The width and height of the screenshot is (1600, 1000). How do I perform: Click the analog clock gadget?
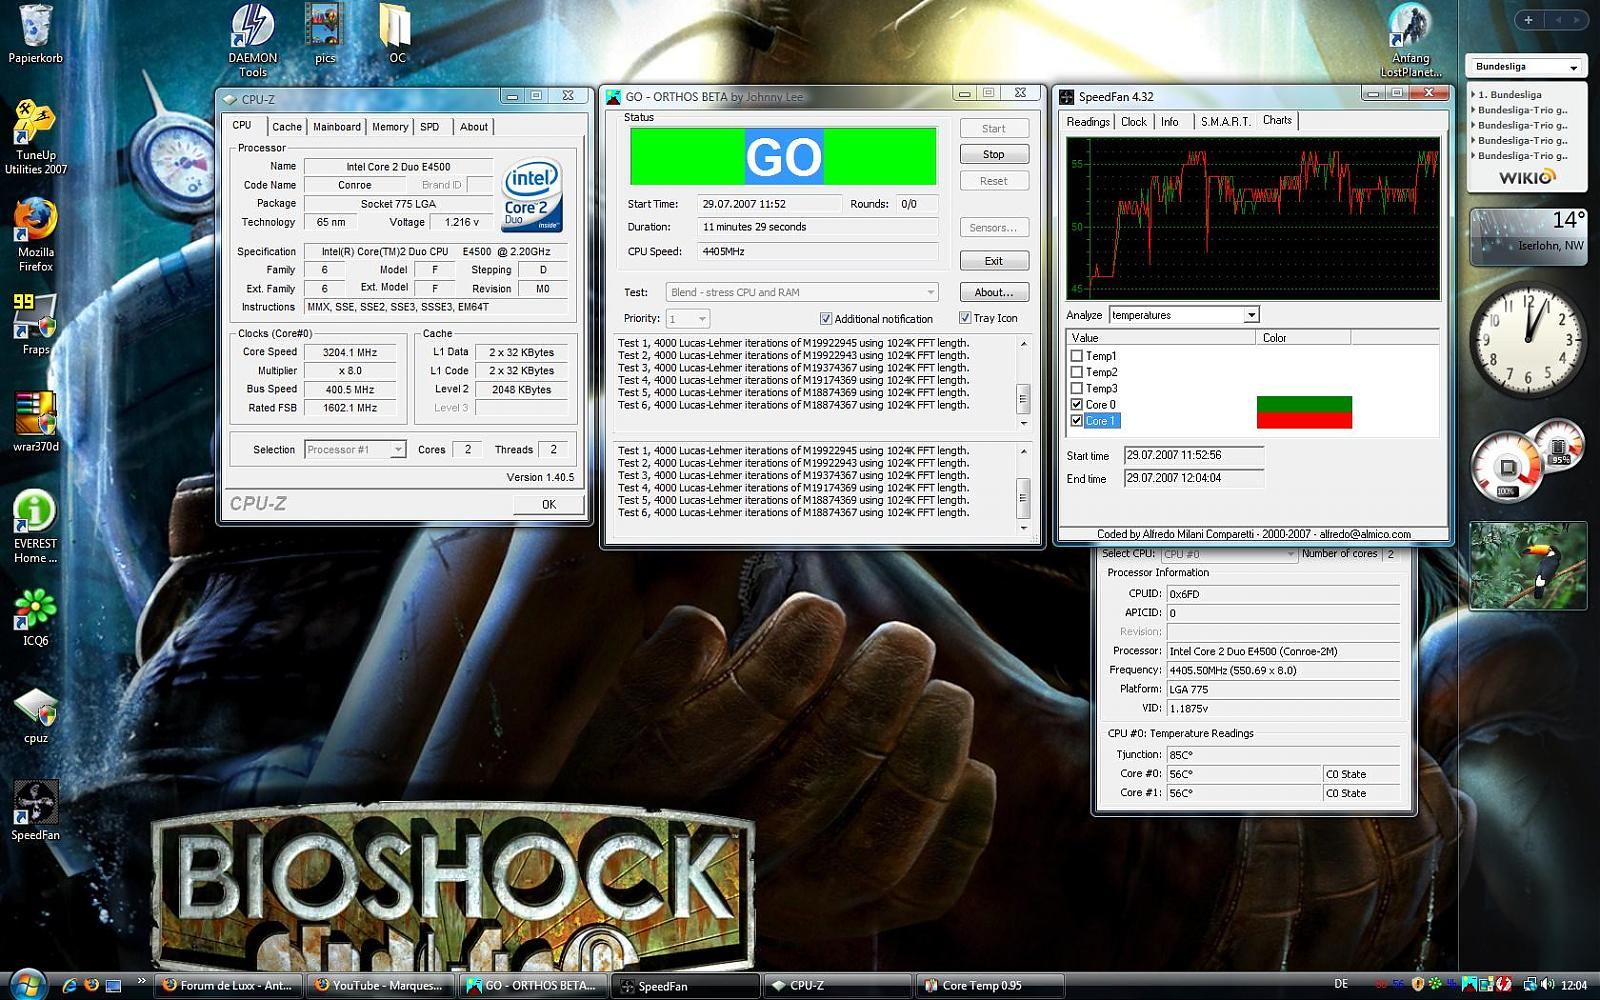1527,339
